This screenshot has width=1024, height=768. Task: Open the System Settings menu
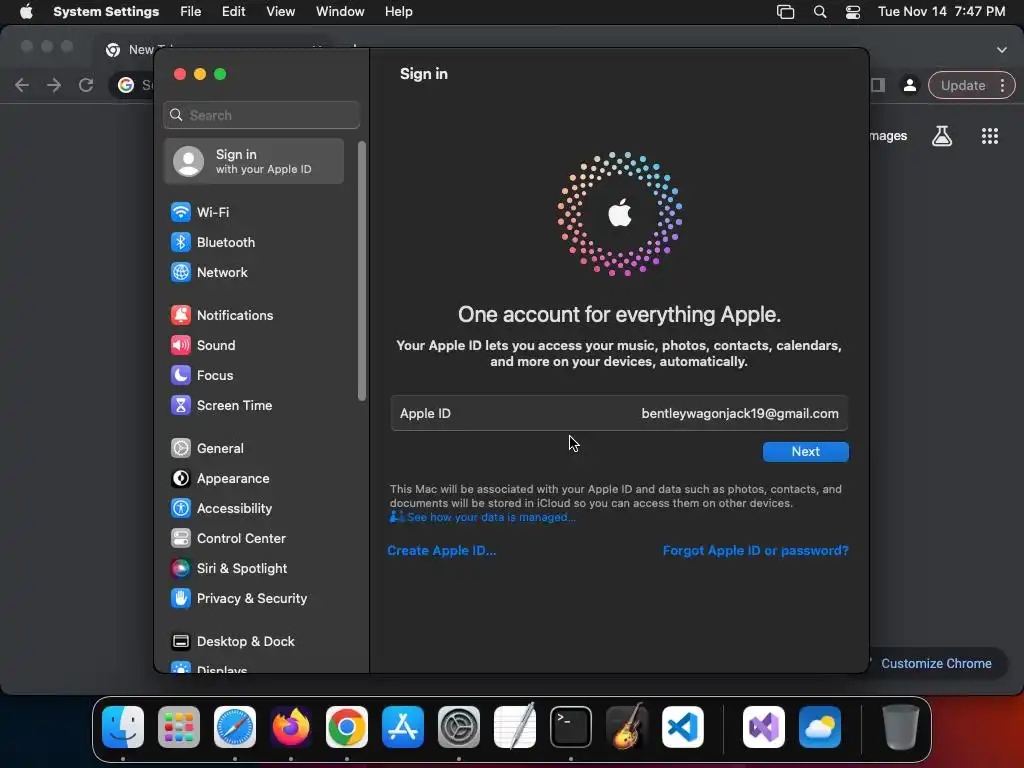pyautogui.click(x=106, y=12)
